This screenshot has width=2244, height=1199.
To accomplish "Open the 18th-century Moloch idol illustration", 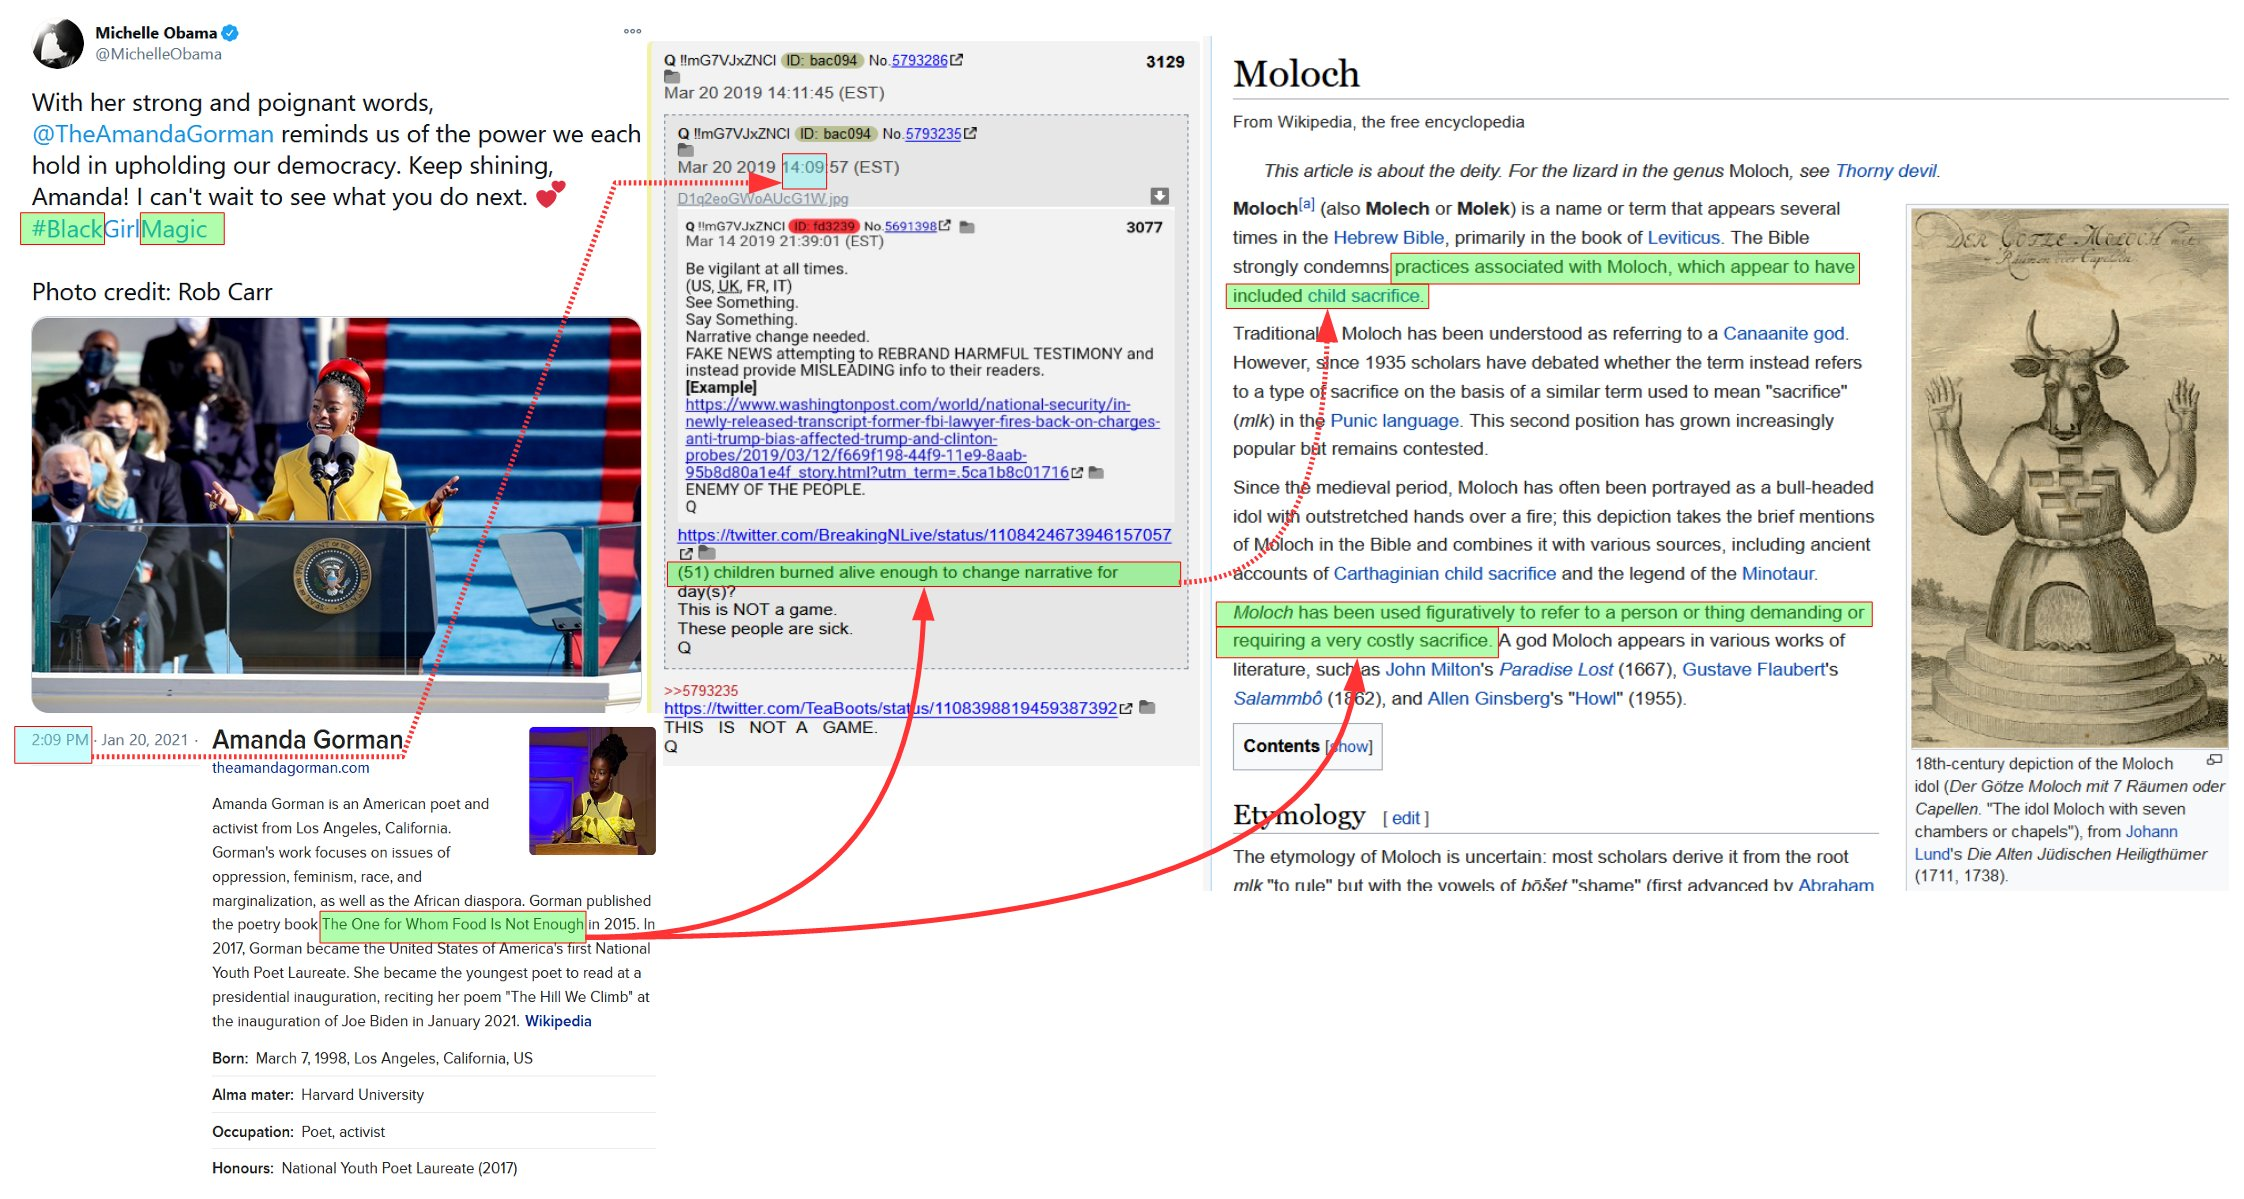I will pyautogui.click(x=2069, y=478).
